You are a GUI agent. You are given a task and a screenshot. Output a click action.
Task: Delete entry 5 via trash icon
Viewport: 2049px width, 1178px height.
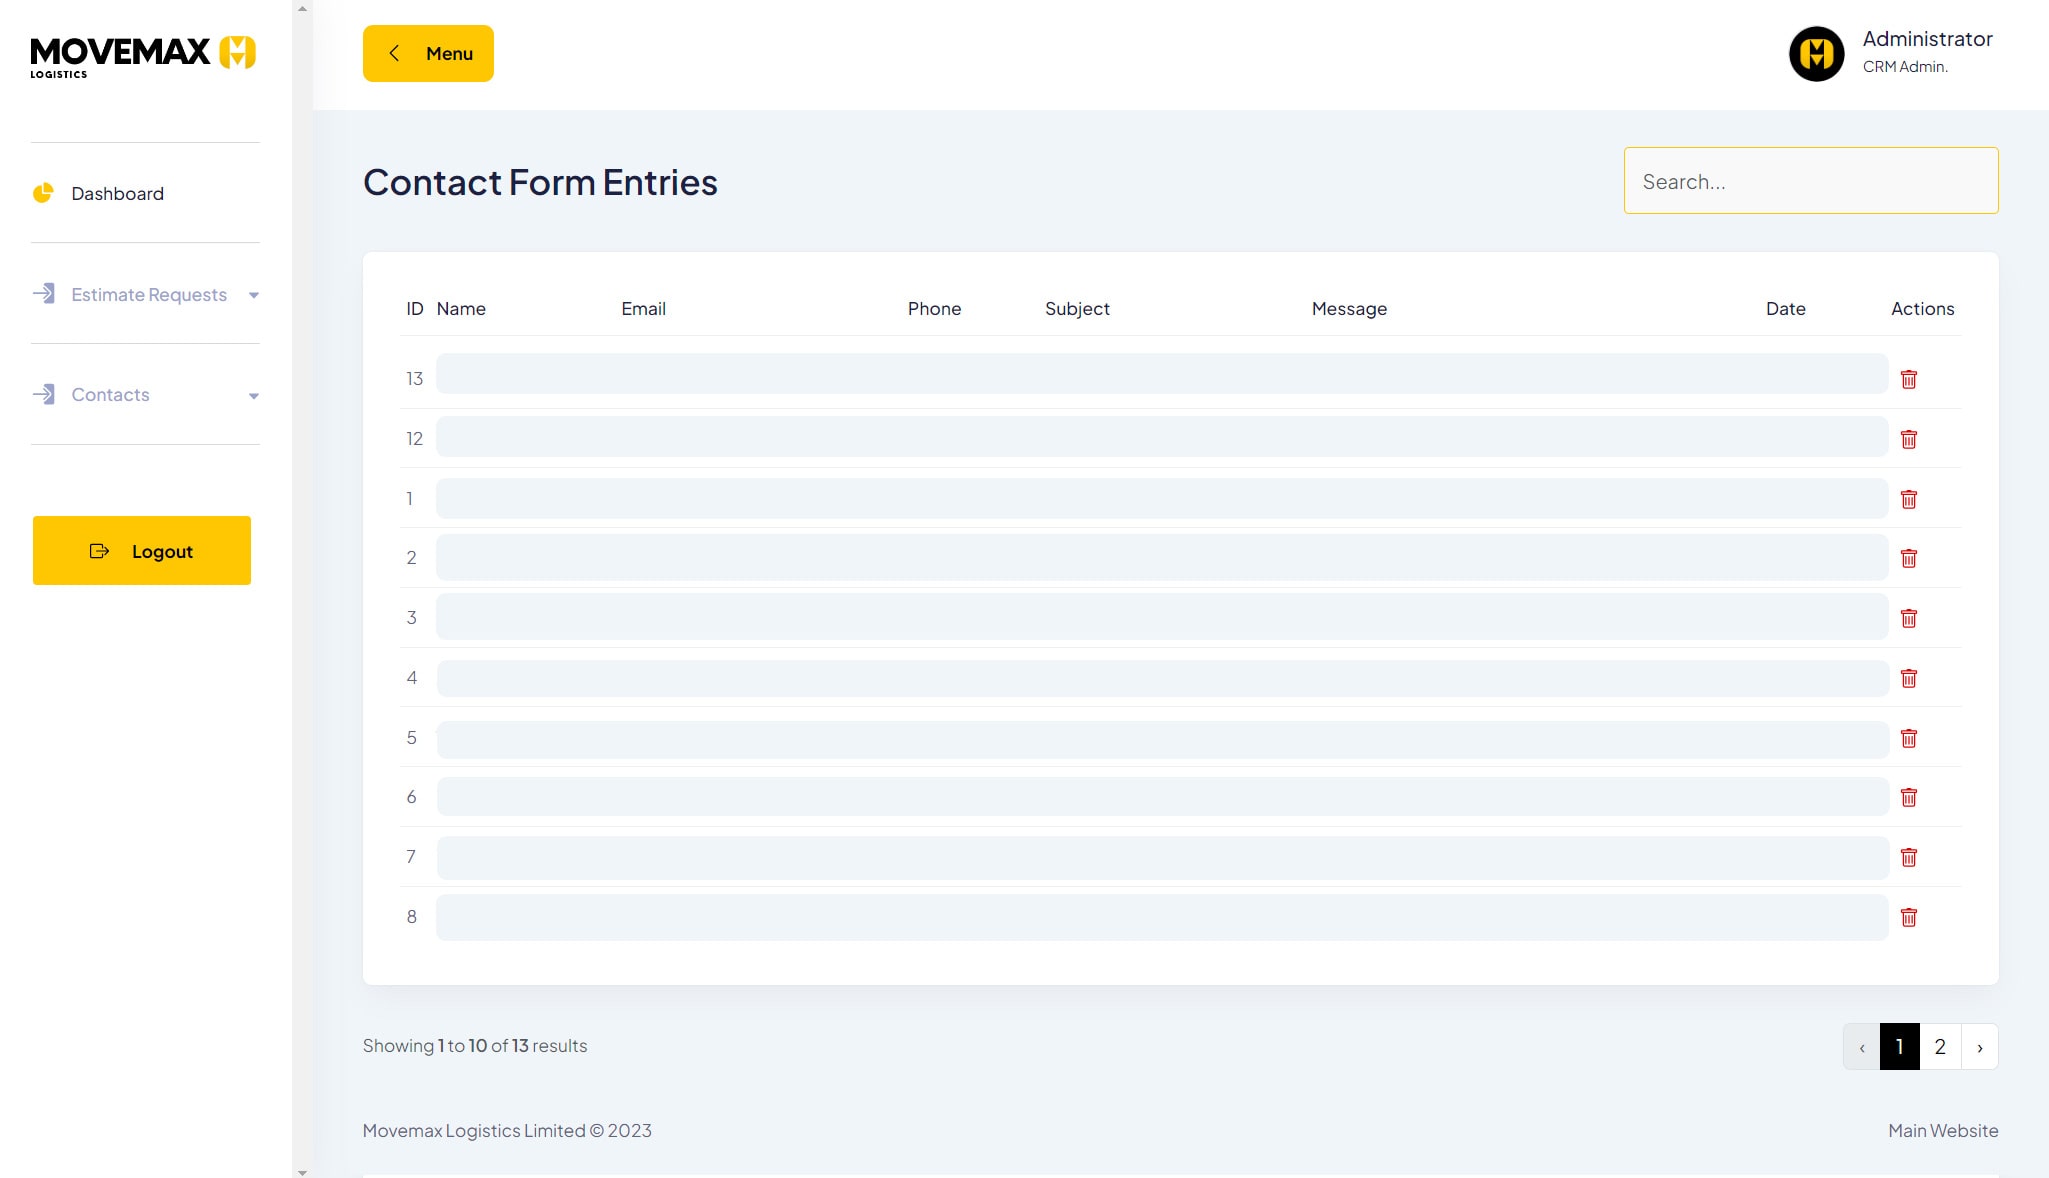[1908, 738]
